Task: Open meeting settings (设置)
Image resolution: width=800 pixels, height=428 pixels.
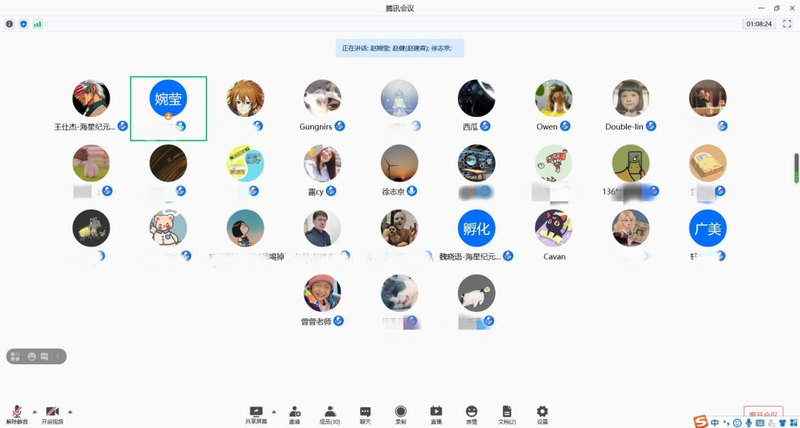Action: coord(542,413)
